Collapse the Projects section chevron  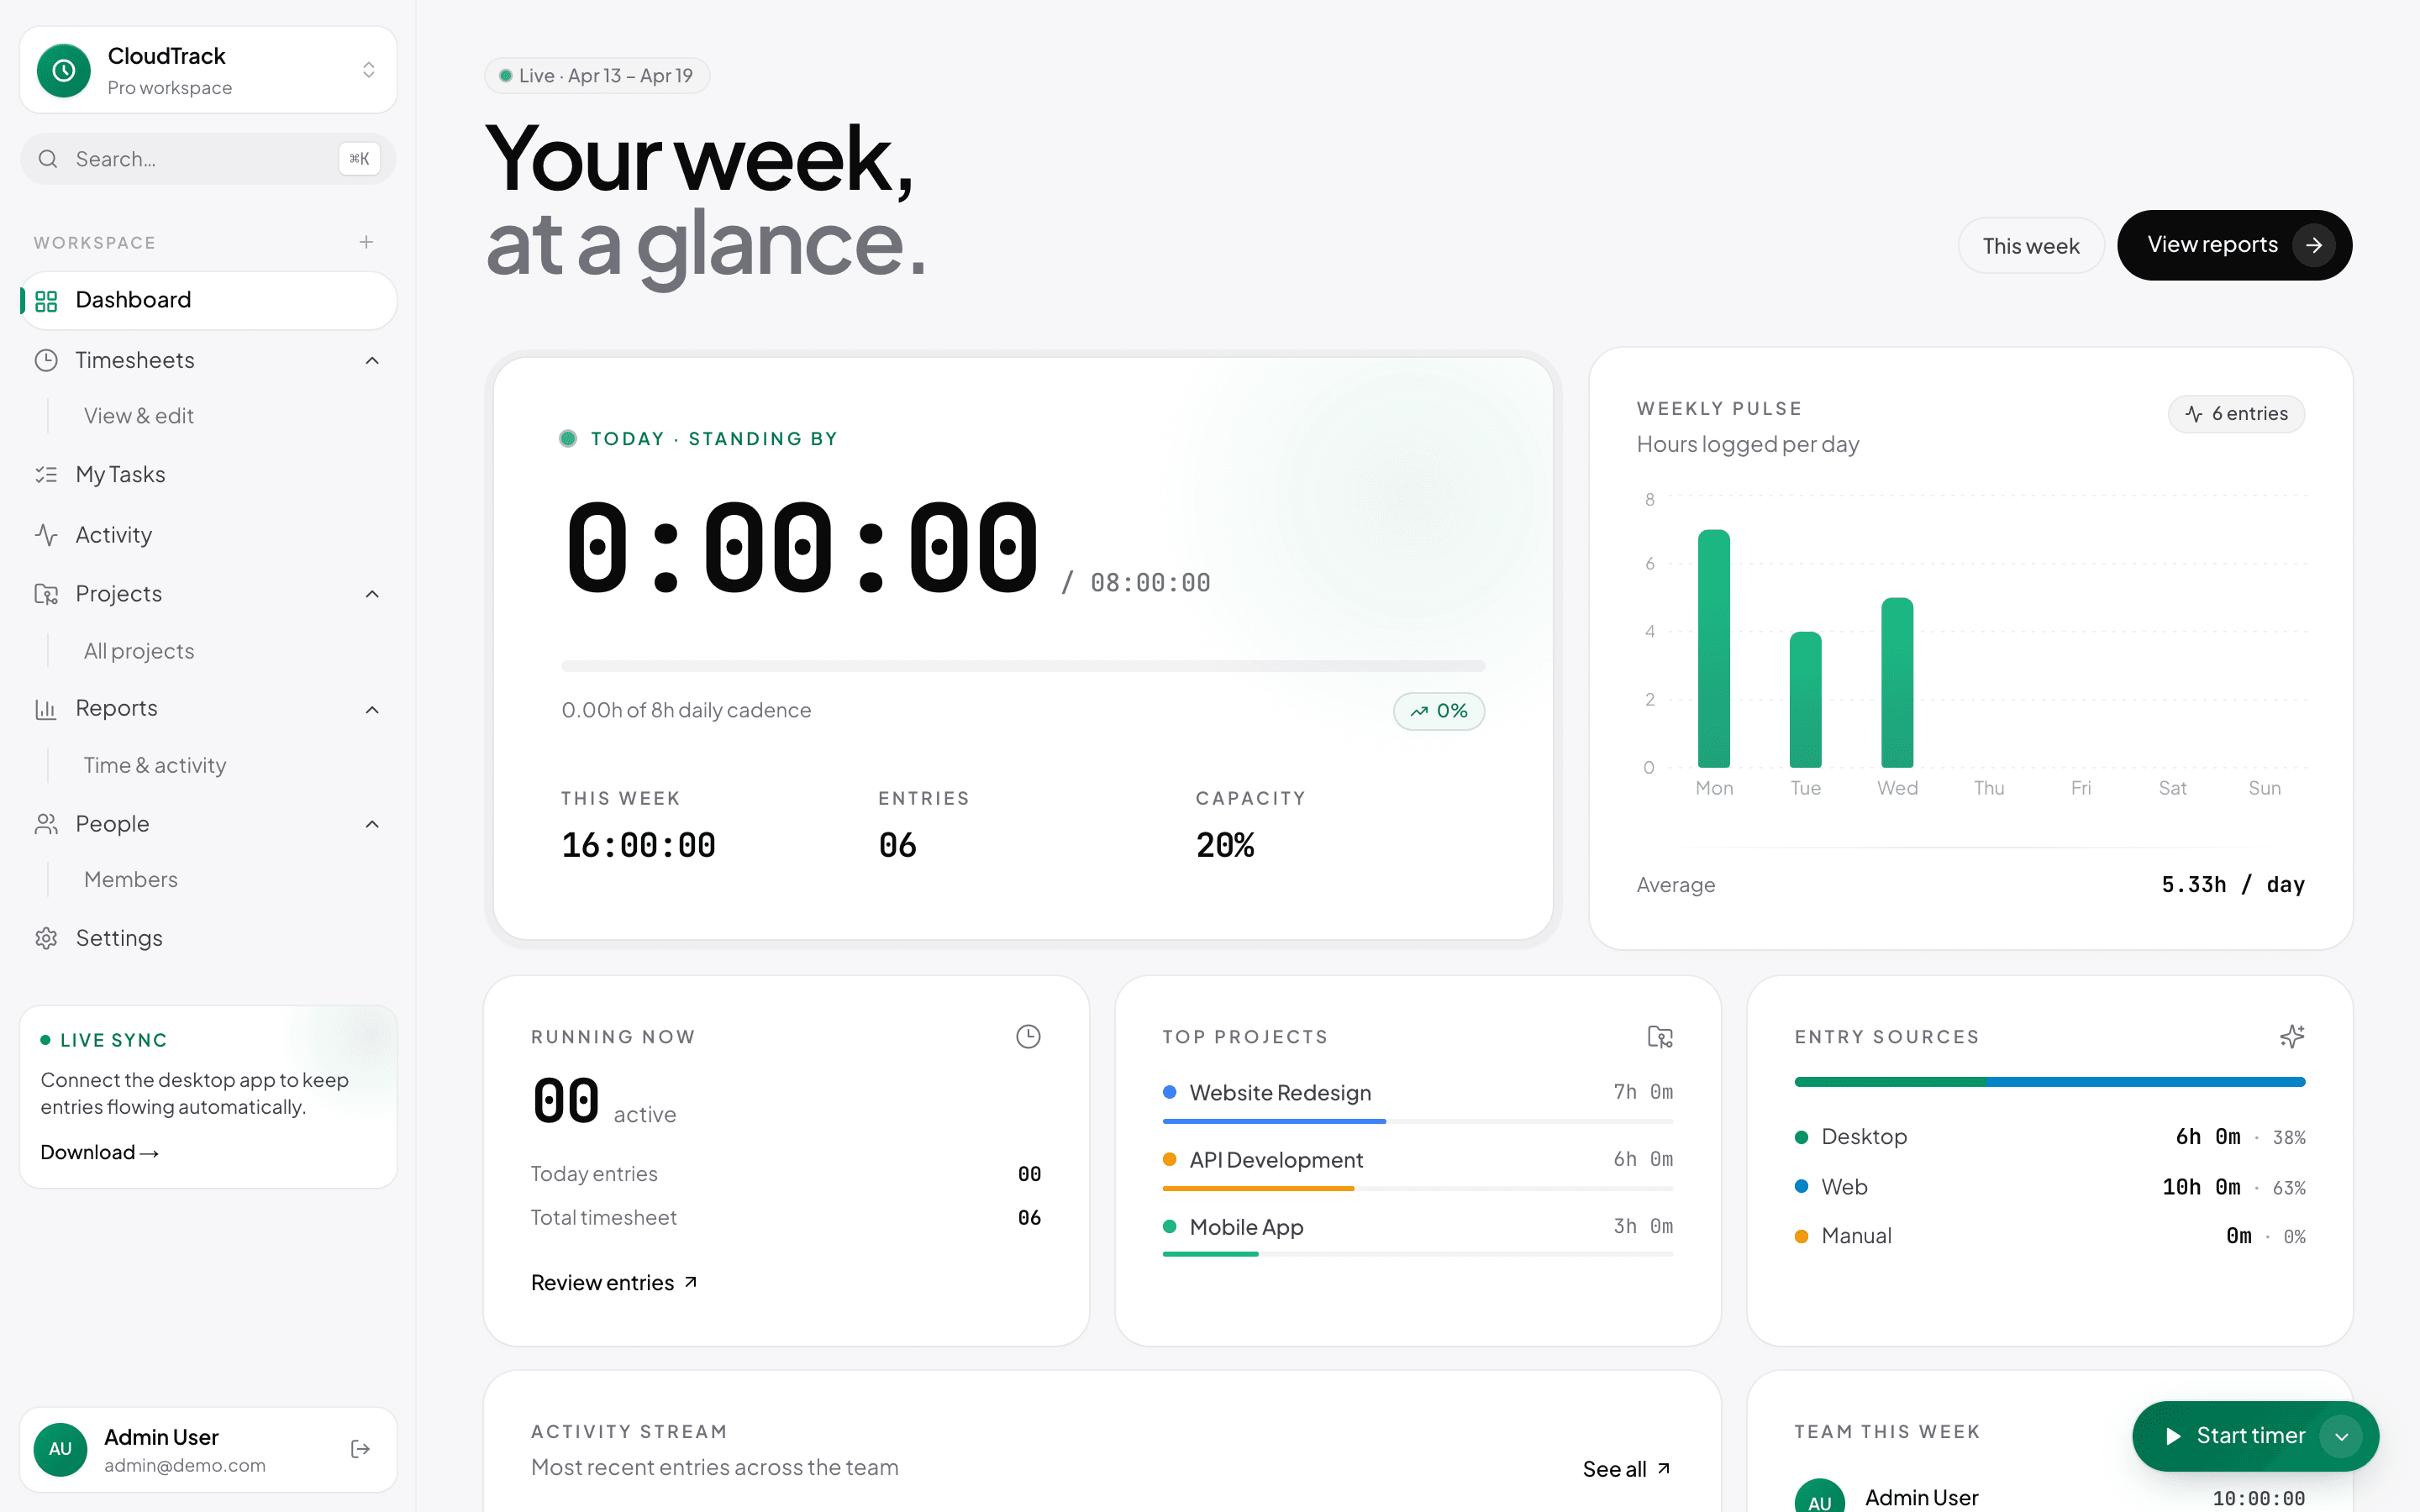[372, 594]
